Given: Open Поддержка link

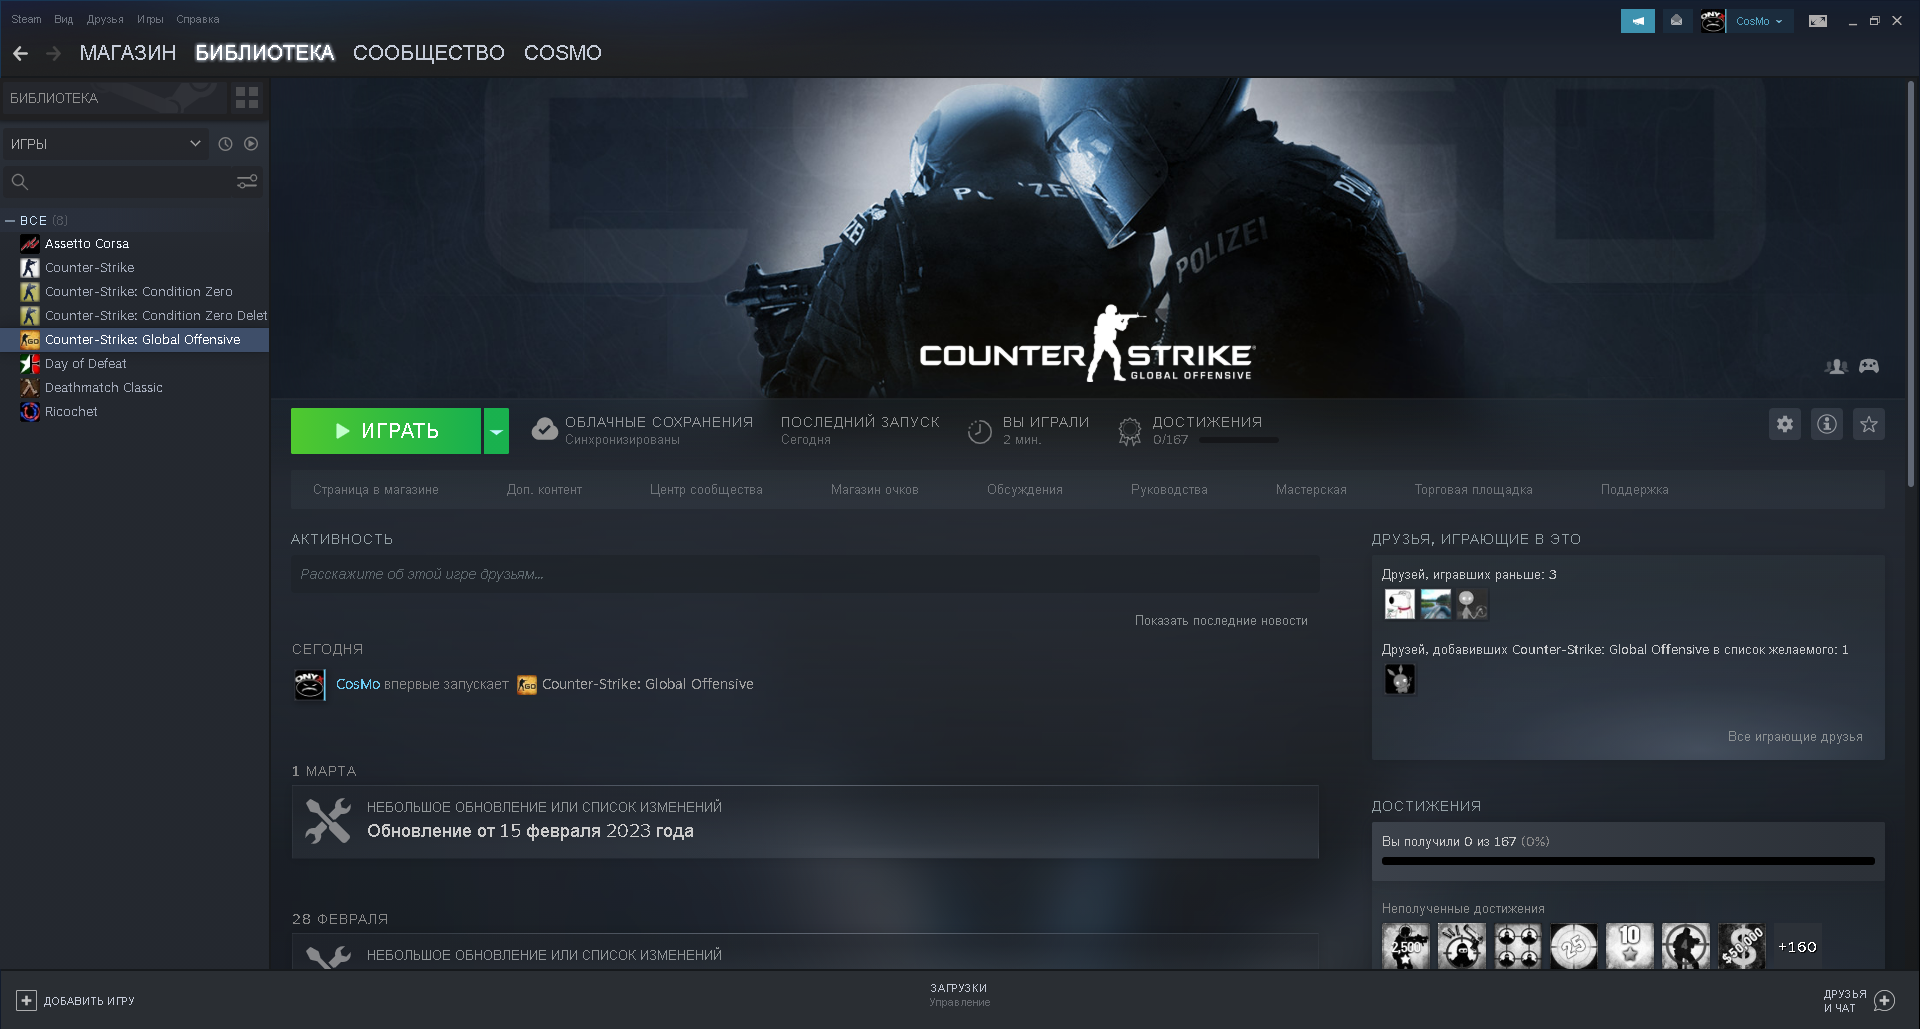Looking at the screenshot, I should pyautogui.click(x=1635, y=490).
